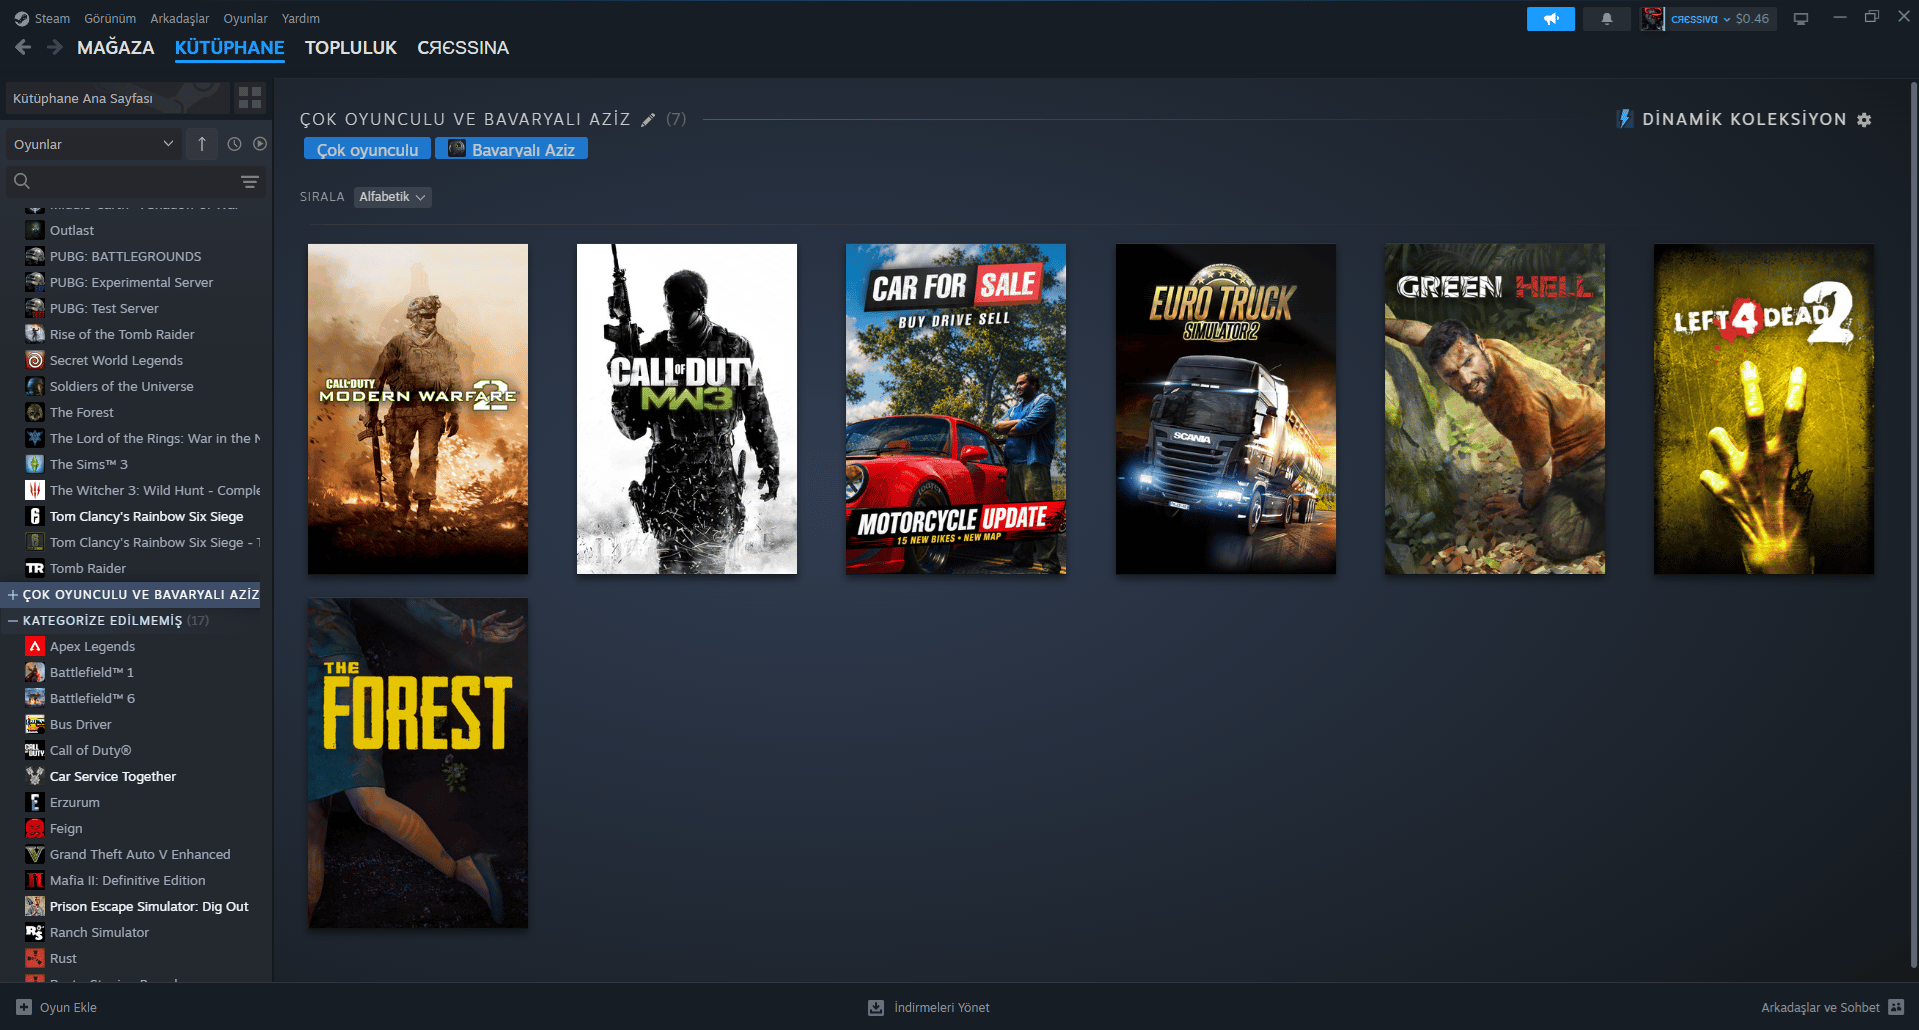Go to the MAĞAZA tab

coord(116,47)
